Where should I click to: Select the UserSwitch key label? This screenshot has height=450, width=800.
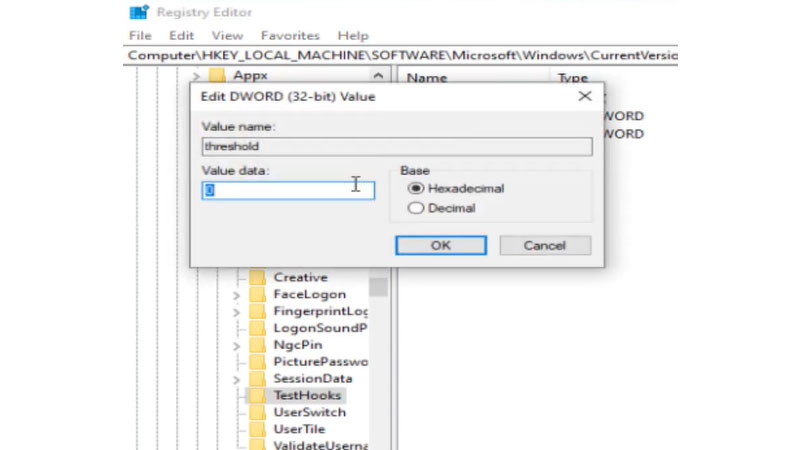pyautogui.click(x=310, y=412)
